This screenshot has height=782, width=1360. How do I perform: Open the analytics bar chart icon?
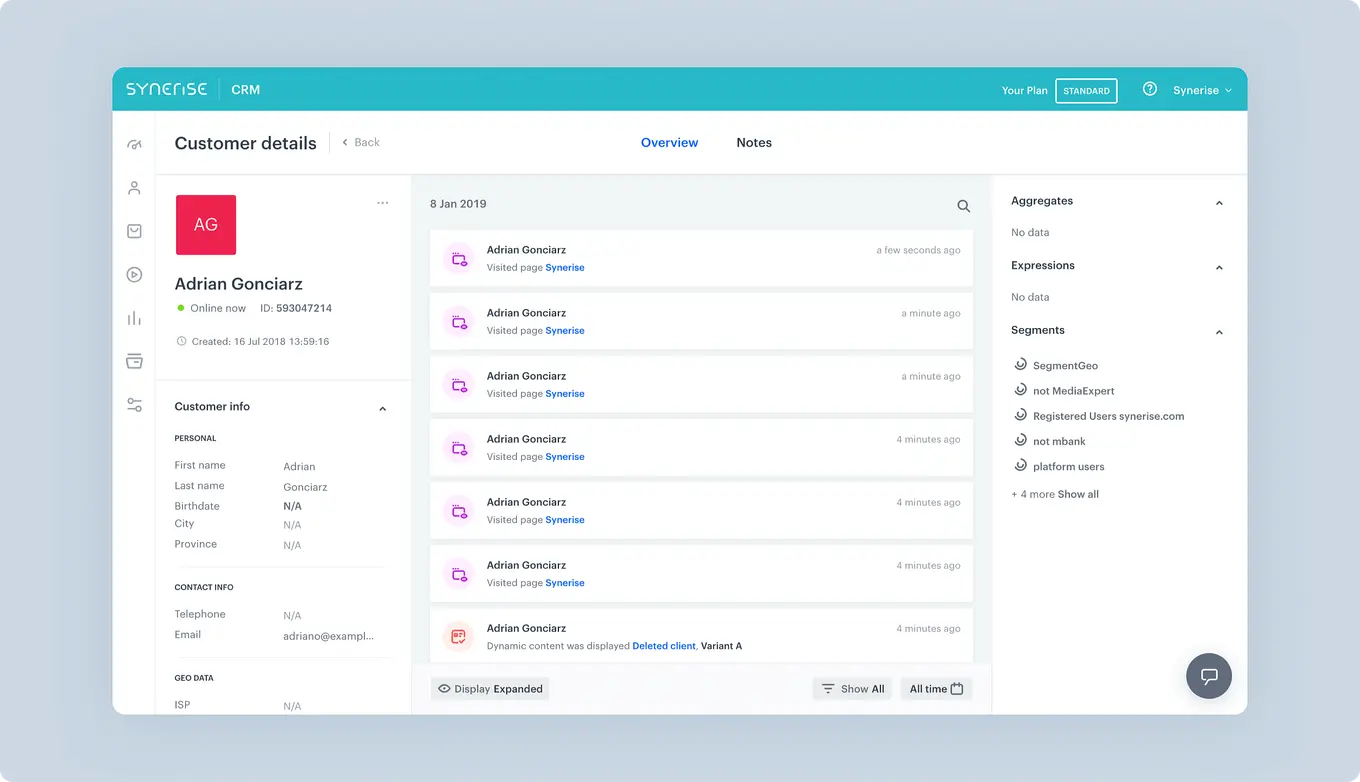[x=134, y=317]
